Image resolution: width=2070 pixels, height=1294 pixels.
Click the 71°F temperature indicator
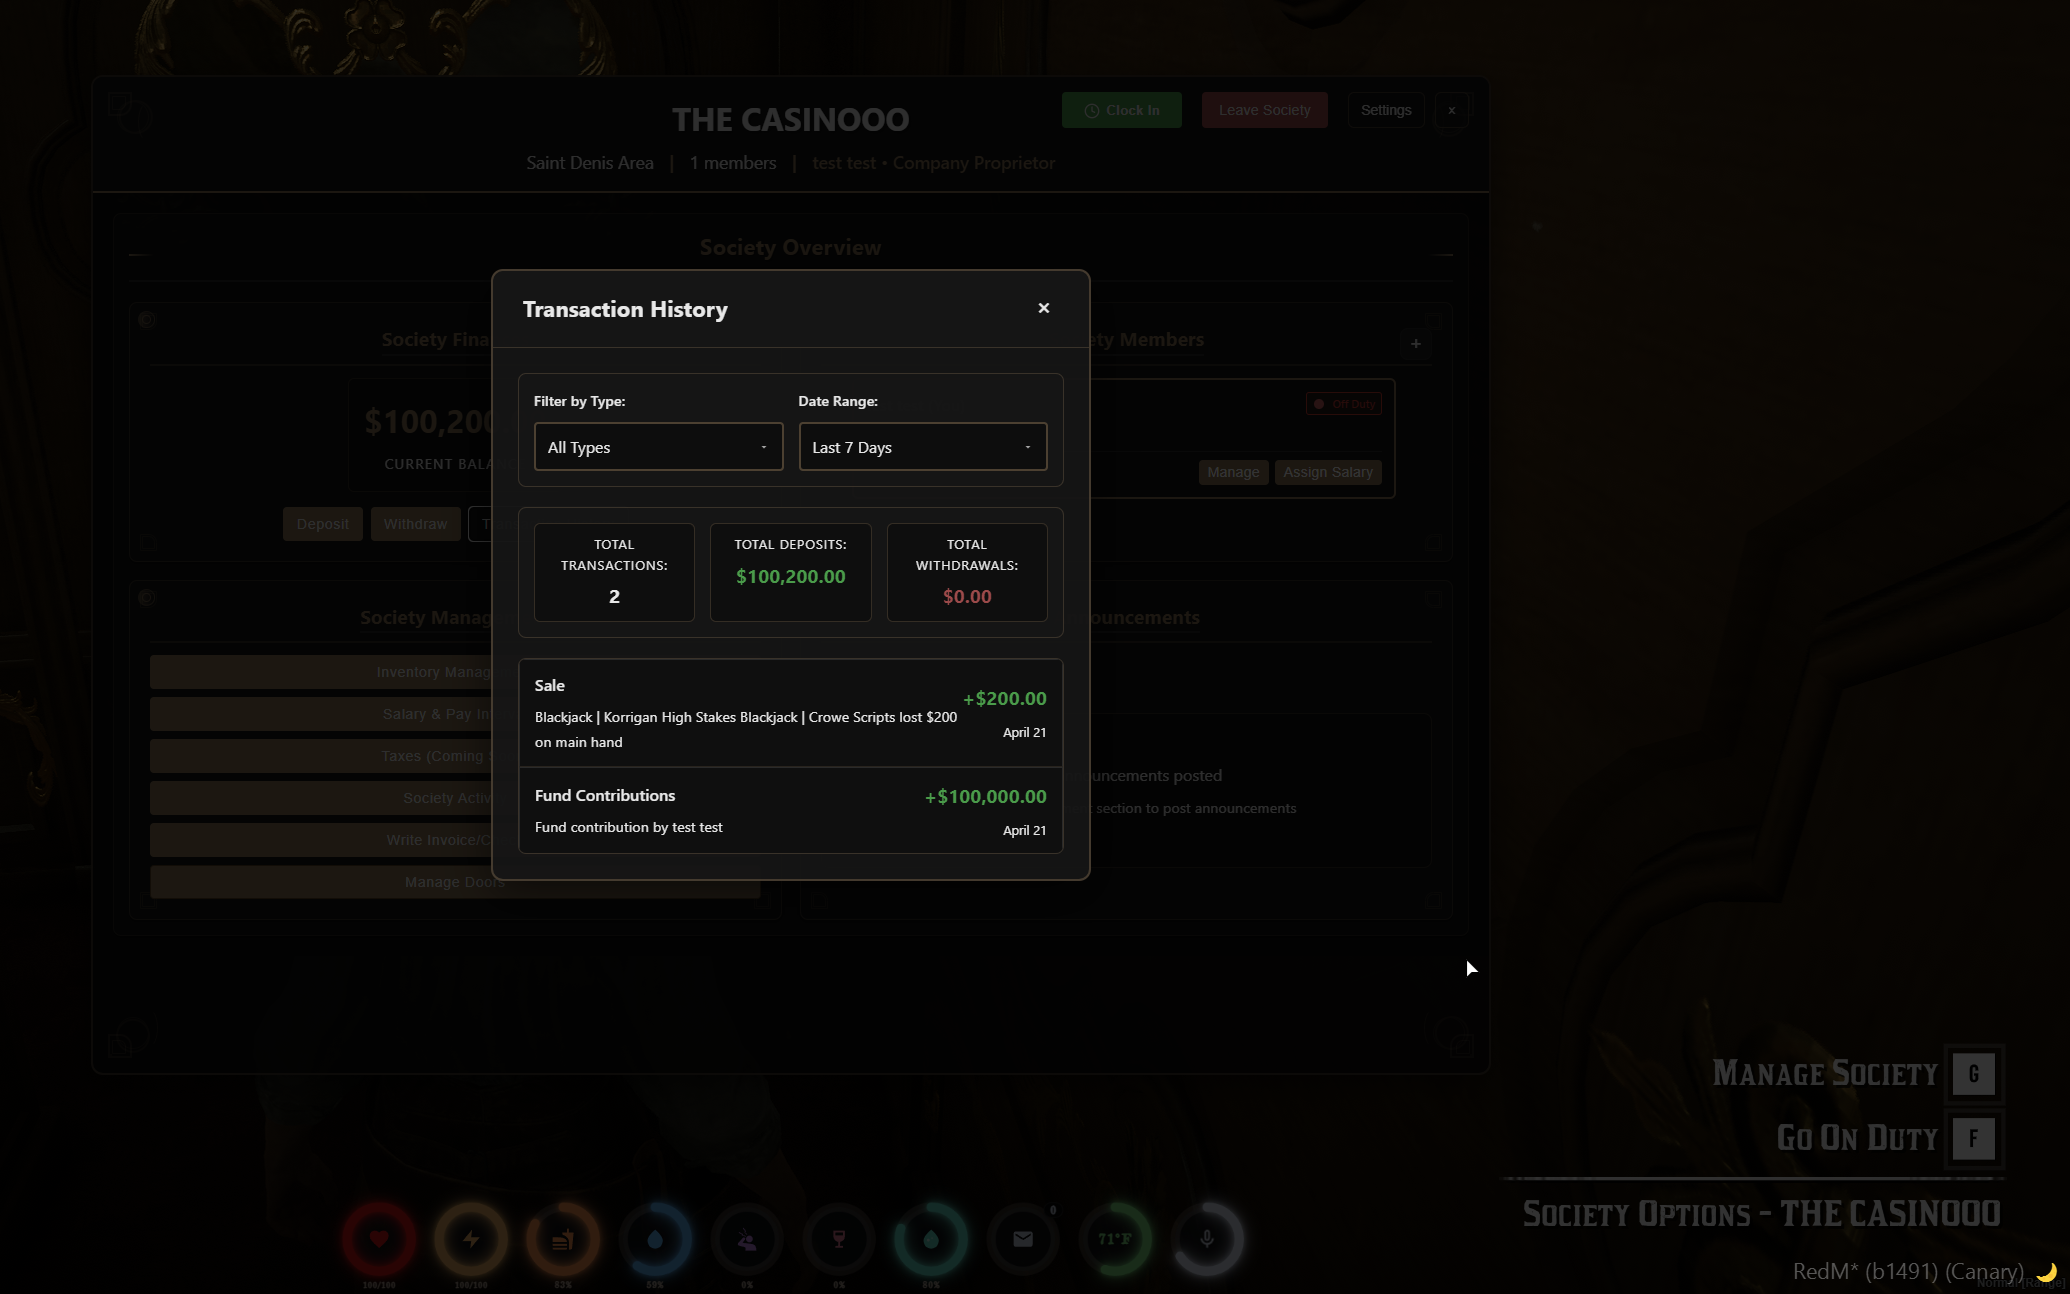coord(1115,1239)
